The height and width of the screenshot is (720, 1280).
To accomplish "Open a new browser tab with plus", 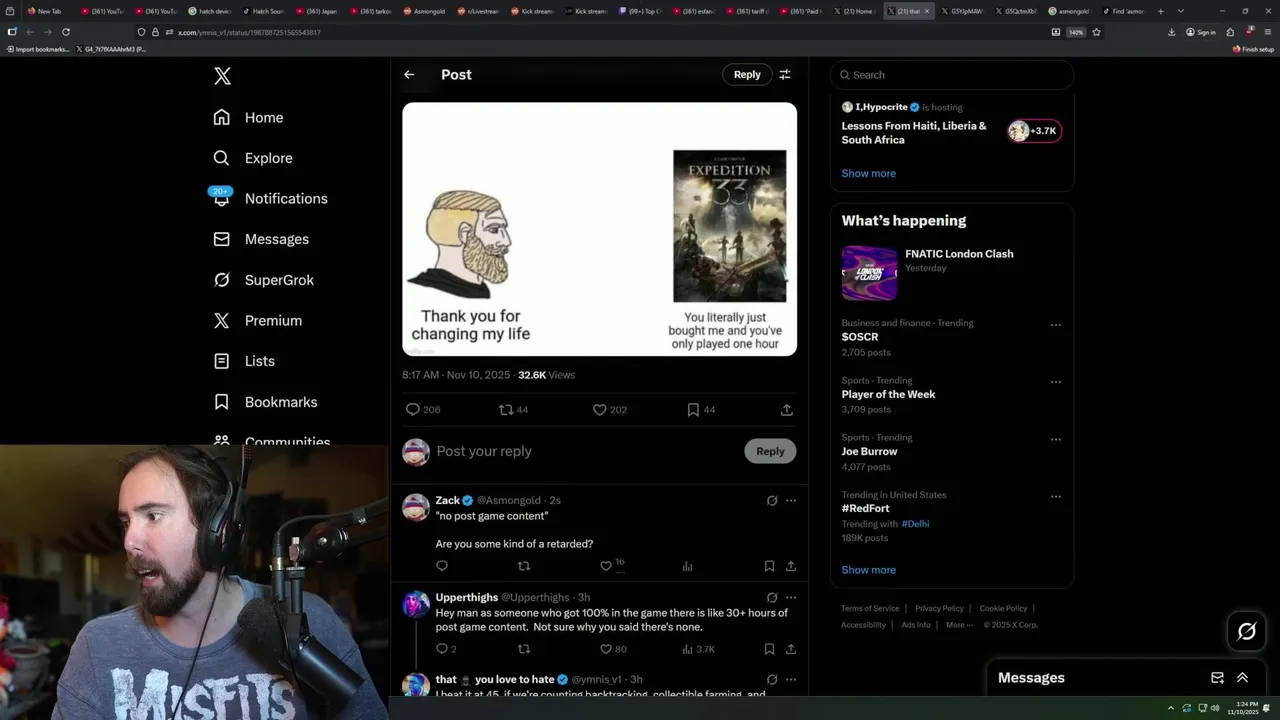I will (1160, 11).
